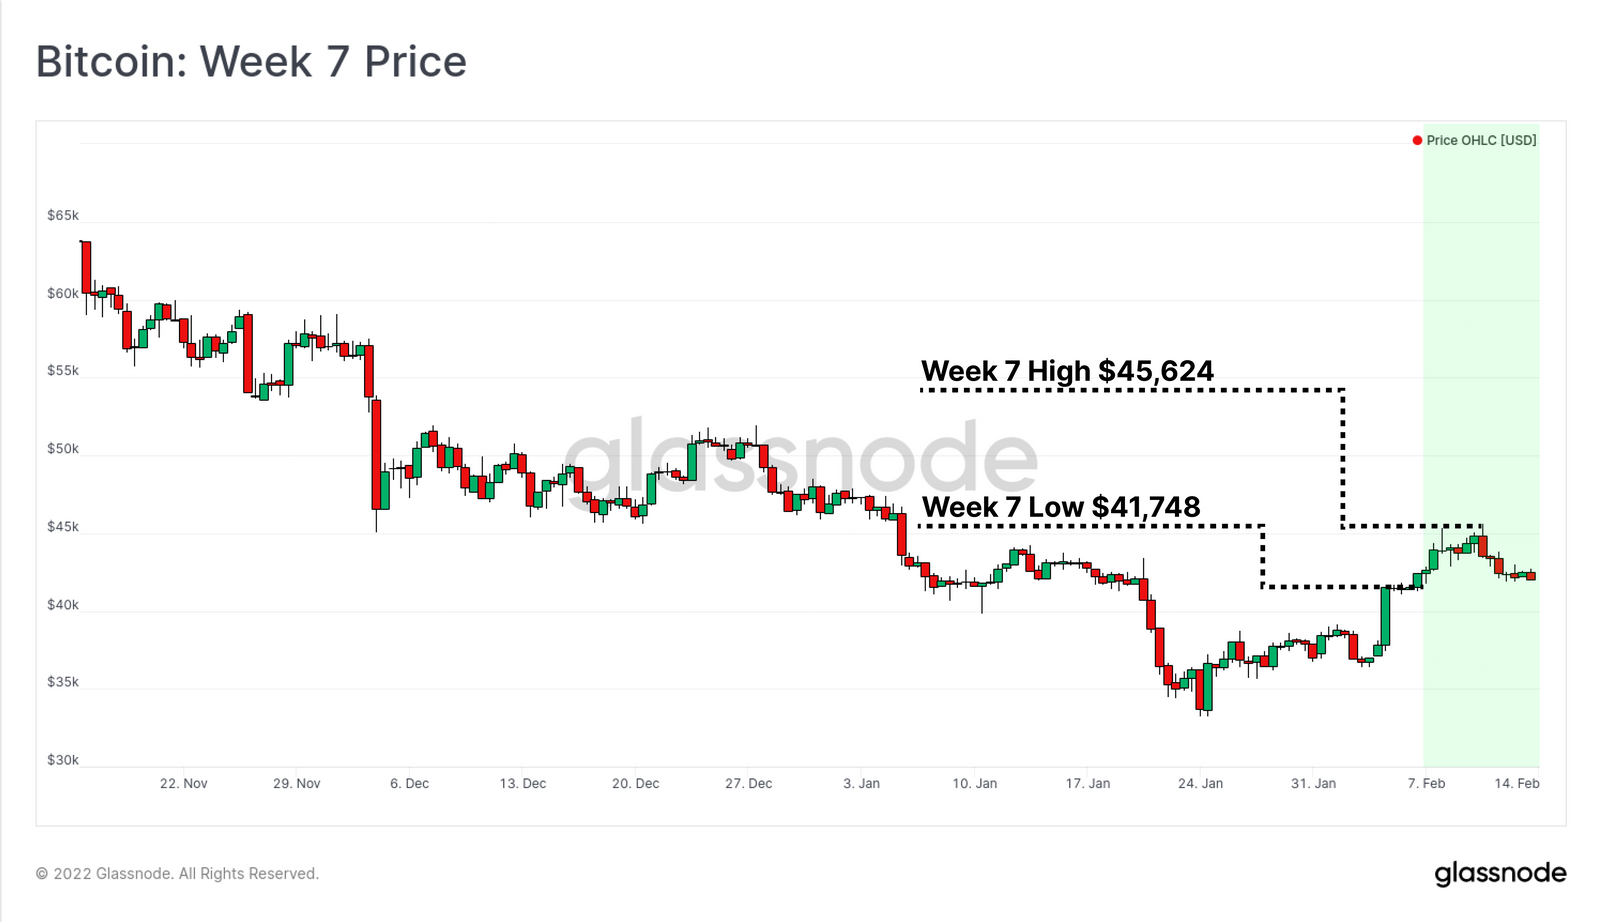Screen dimensions: 1600x922
Task: Click the Bitcoin: Week 7 Price title
Action: (x=251, y=62)
